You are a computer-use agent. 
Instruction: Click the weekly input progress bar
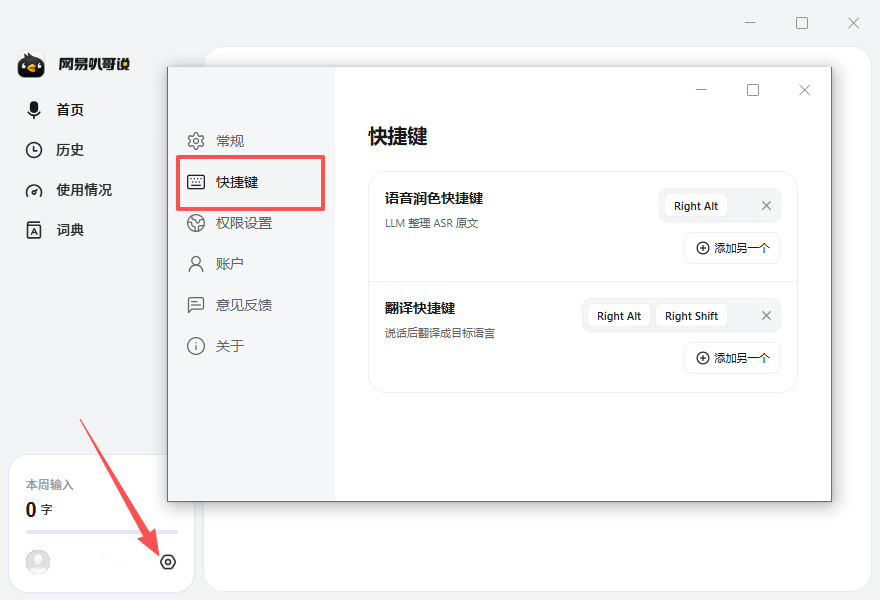click(102, 532)
